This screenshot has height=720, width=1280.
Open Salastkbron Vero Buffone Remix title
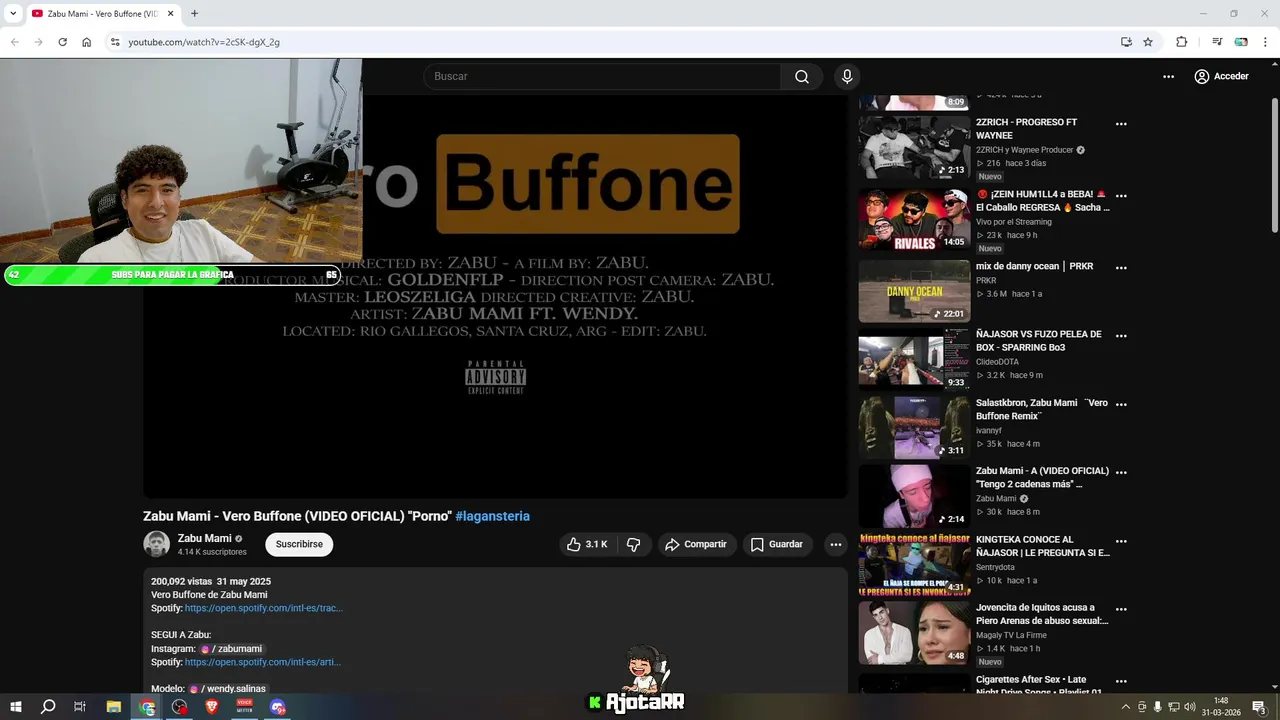tap(1042, 409)
